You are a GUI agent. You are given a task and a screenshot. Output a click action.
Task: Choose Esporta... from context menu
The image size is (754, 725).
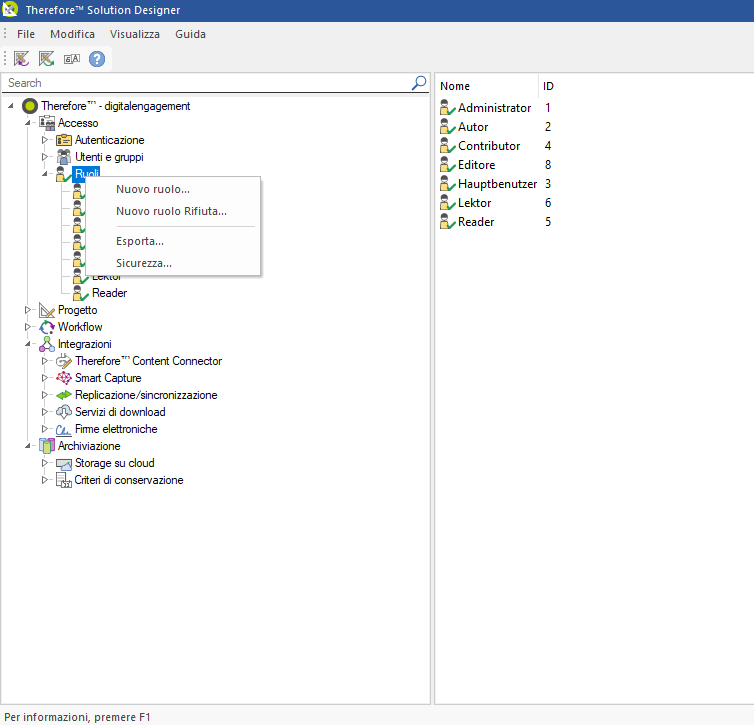[173, 241]
